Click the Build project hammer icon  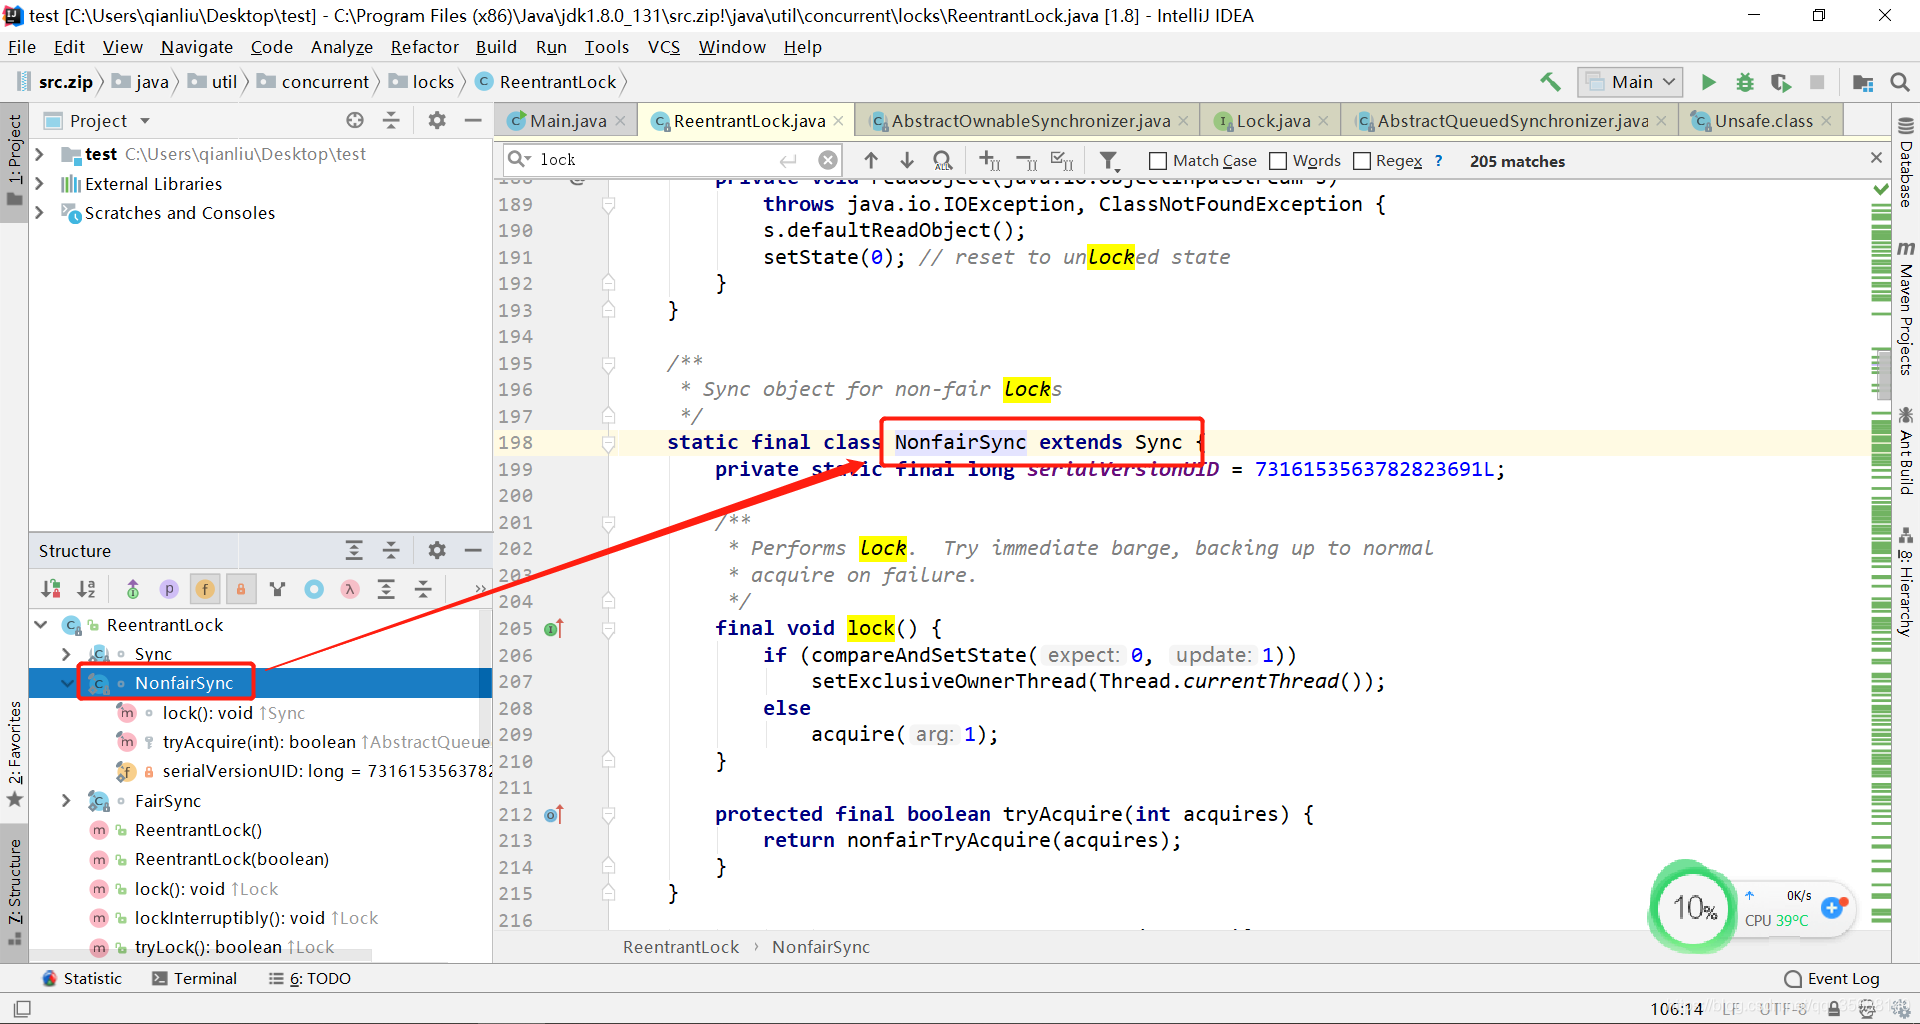coord(1550,82)
